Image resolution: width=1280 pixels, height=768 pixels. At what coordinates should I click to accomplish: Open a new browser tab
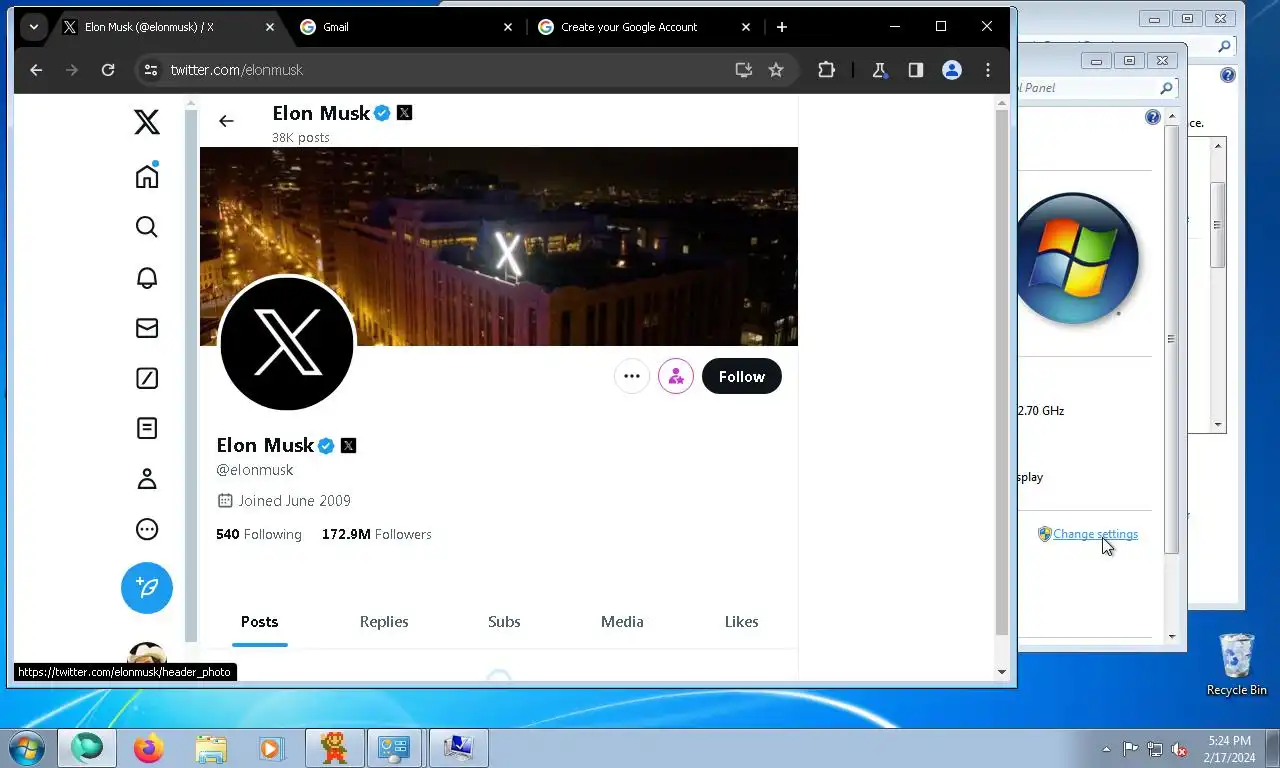pos(782,27)
